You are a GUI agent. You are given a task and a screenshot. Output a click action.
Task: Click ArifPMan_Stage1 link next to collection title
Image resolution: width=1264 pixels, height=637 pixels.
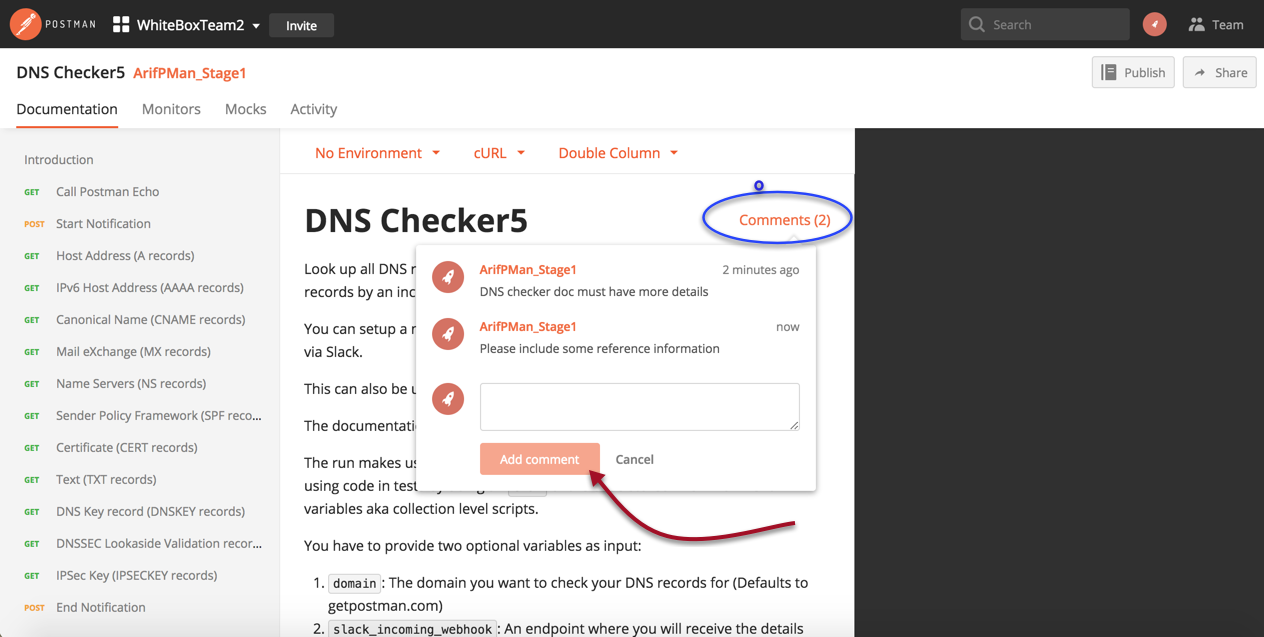point(190,73)
